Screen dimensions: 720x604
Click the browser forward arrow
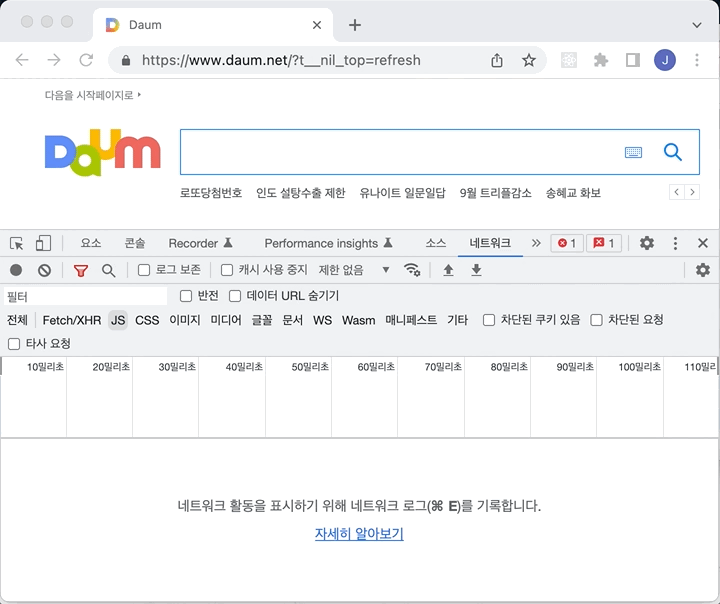coord(54,60)
